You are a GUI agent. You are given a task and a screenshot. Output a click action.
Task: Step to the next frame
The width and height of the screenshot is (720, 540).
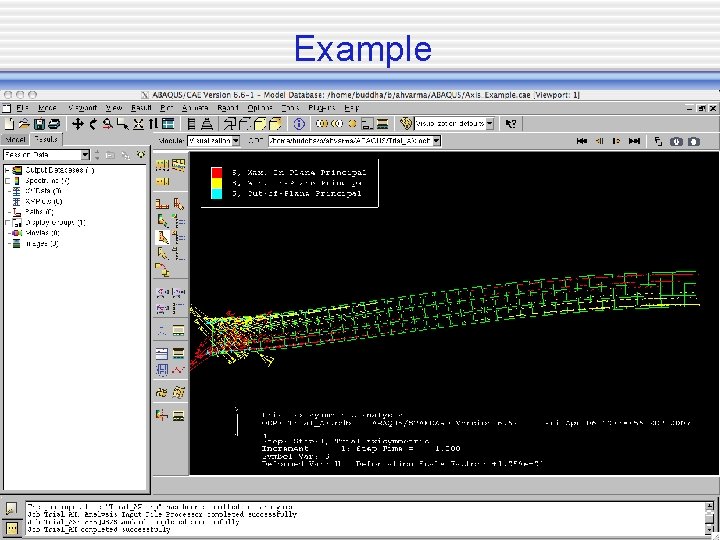[x=617, y=141]
